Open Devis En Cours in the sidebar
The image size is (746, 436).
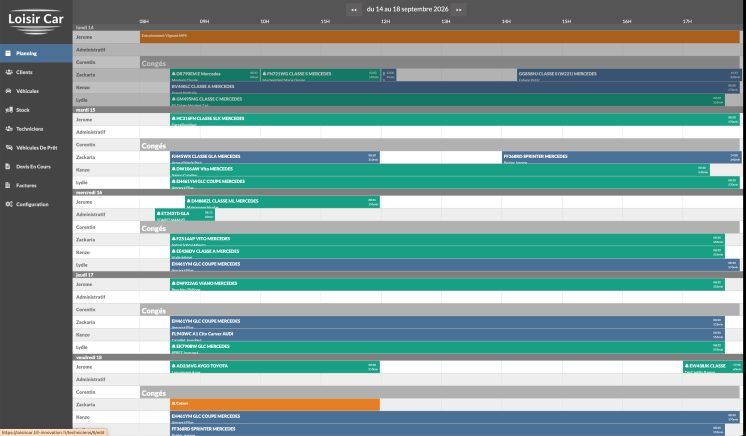pos(36,167)
